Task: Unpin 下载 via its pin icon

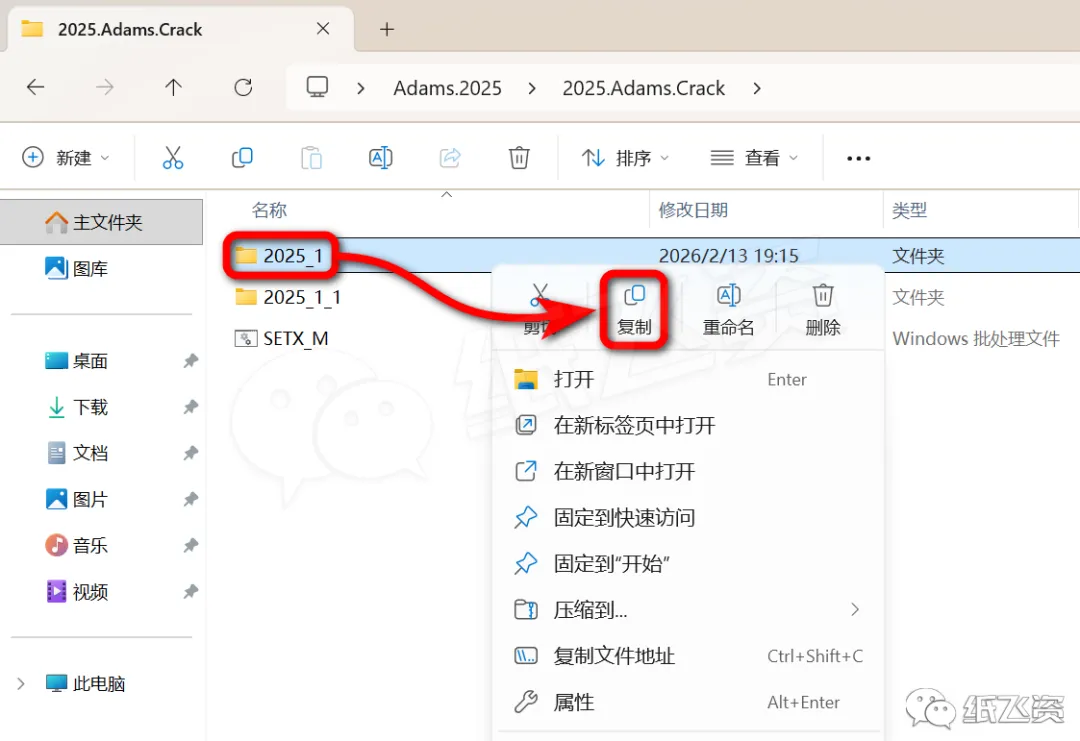Action: [x=191, y=406]
